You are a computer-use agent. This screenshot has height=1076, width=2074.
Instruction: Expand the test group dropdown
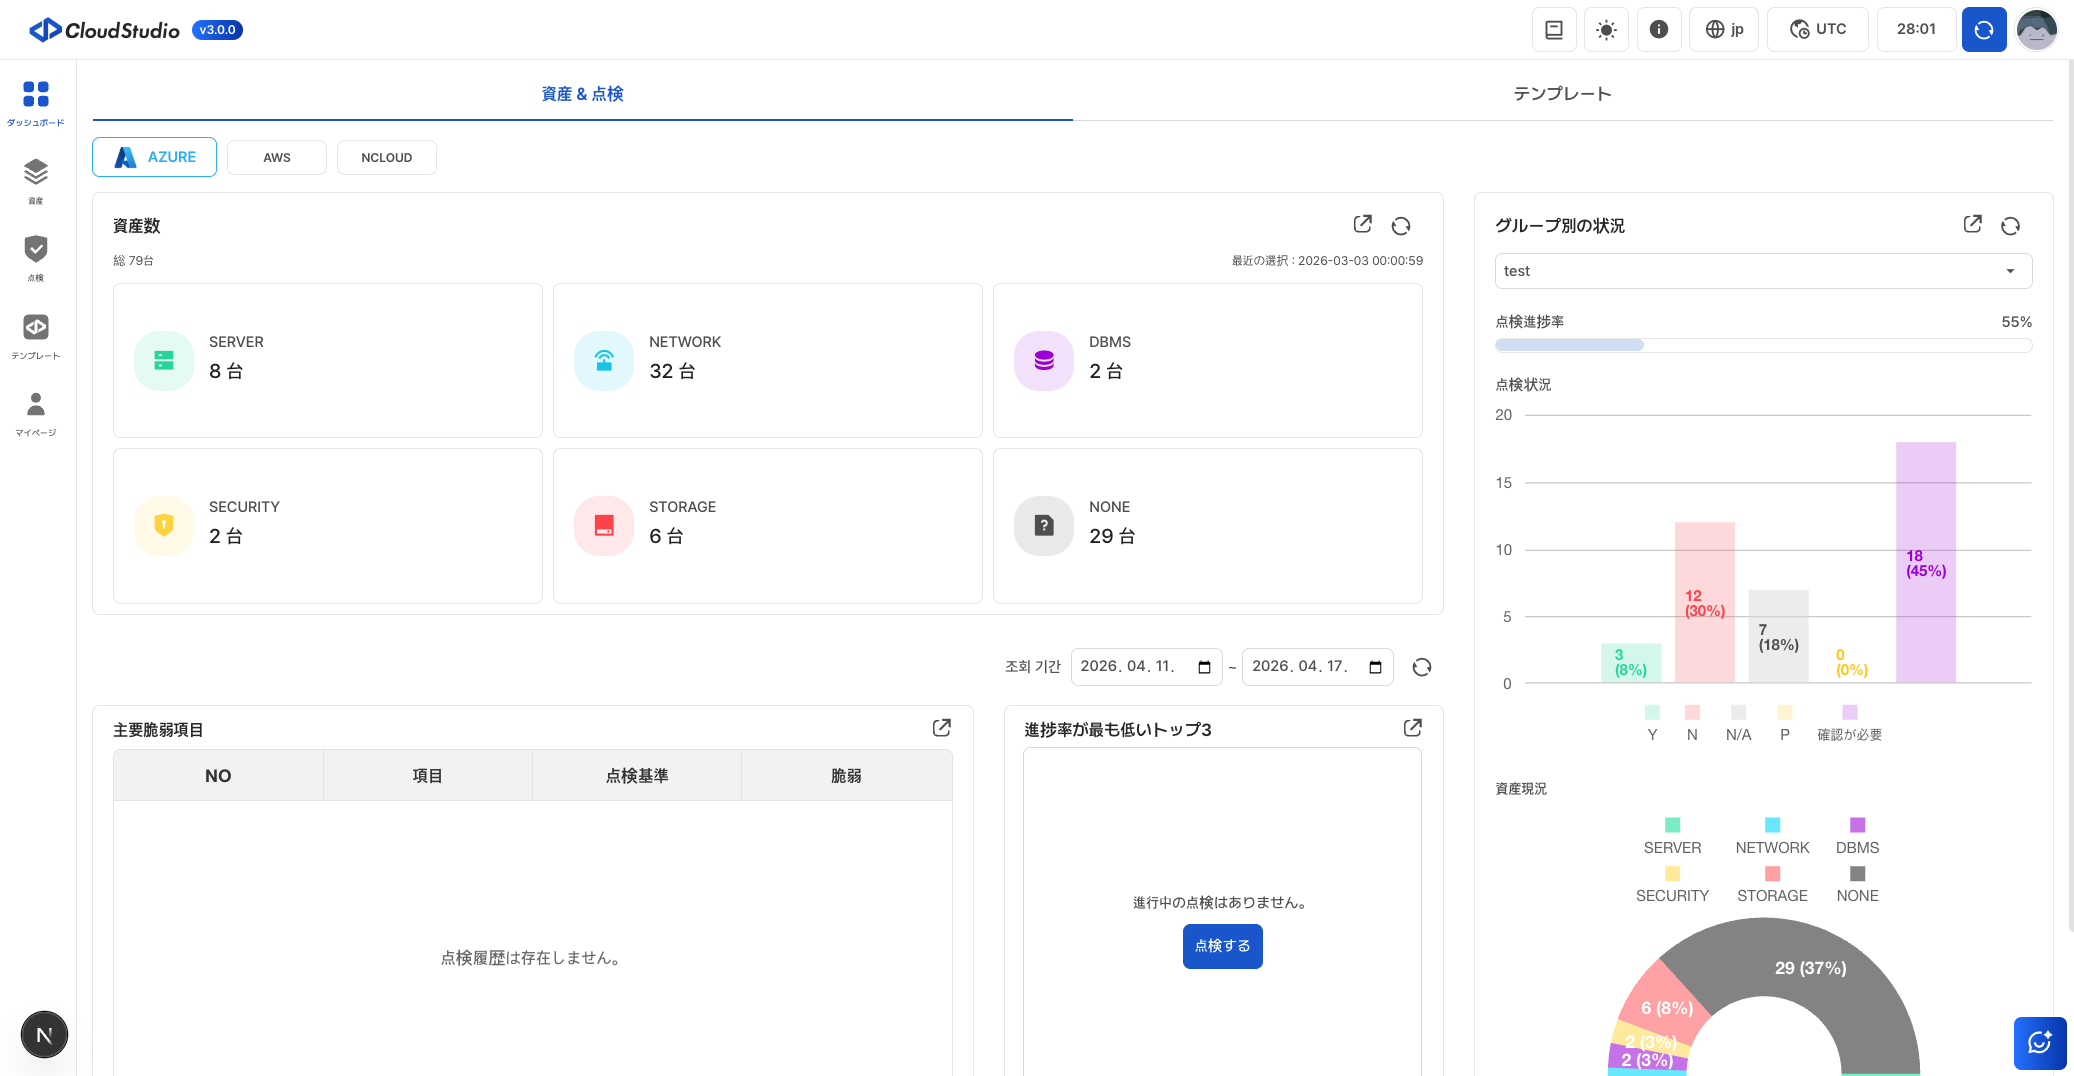click(1762, 271)
